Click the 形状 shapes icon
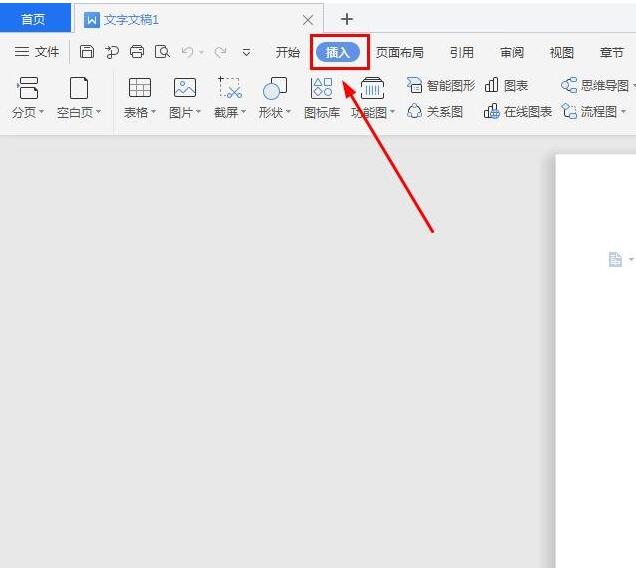The height and width of the screenshot is (568, 636). click(x=275, y=88)
